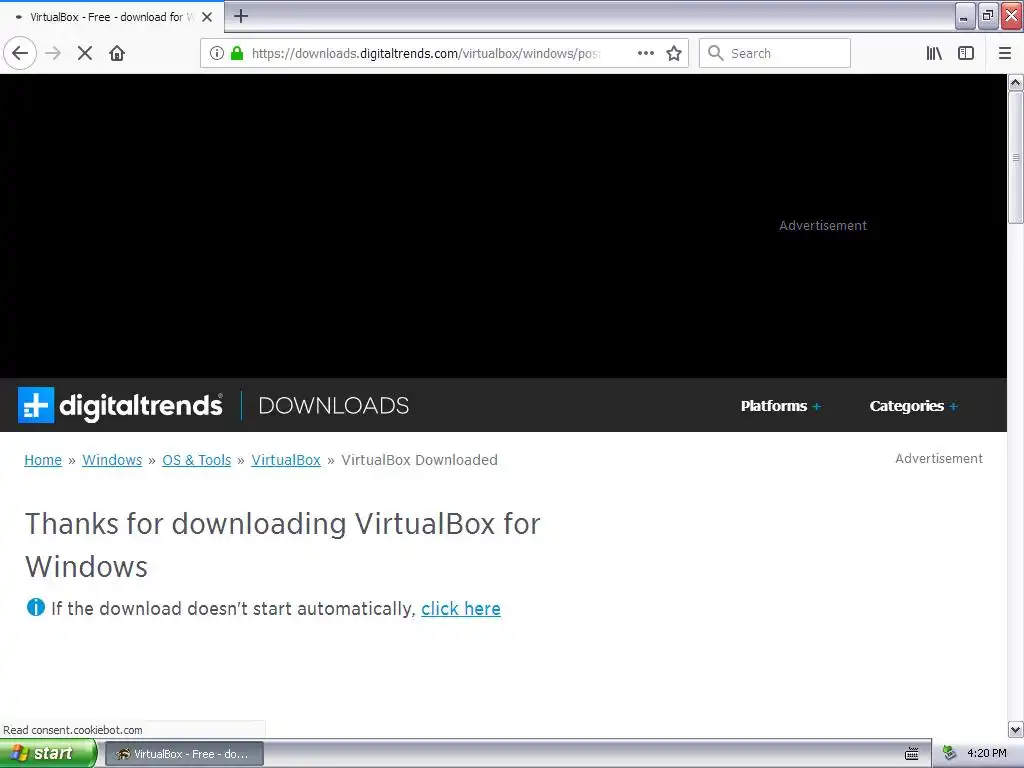This screenshot has width=1024, height=768.
Task: Restore down the Firefox window
Action: (x=988, y=16)
